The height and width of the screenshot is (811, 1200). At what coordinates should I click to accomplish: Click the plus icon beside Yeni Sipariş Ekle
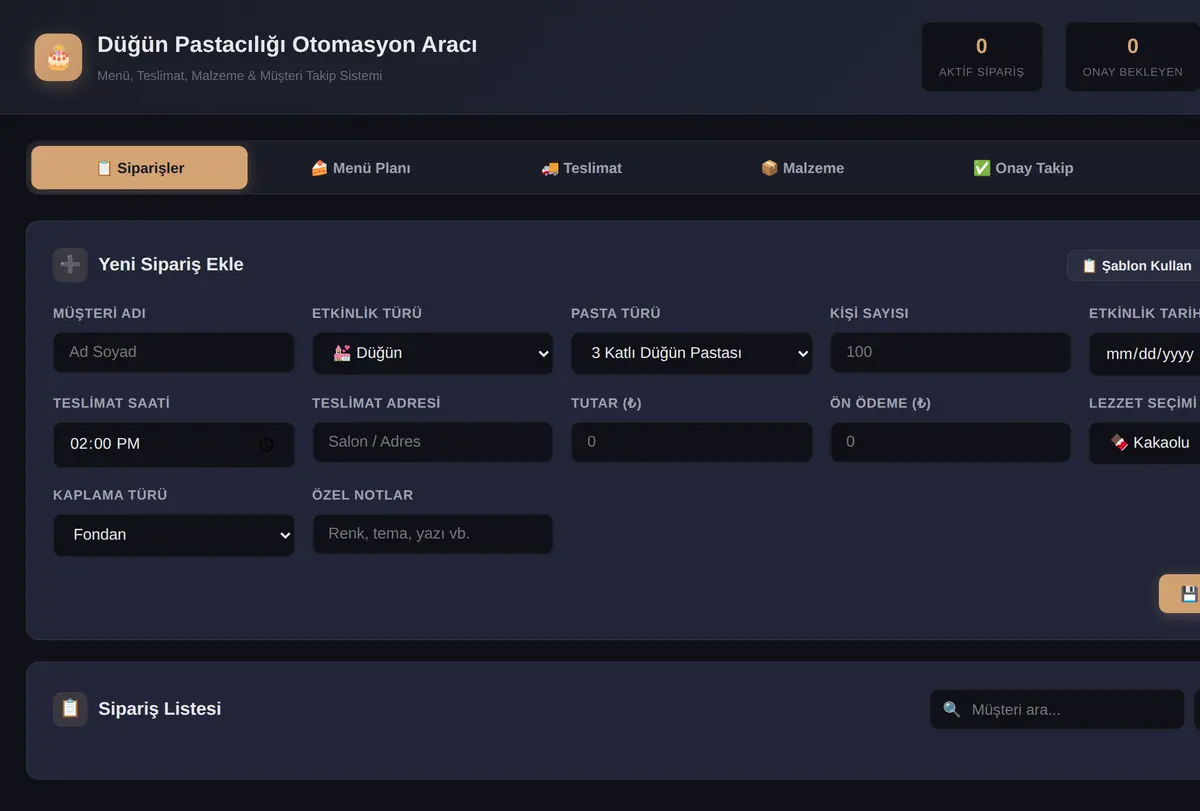tap(70, 265)
